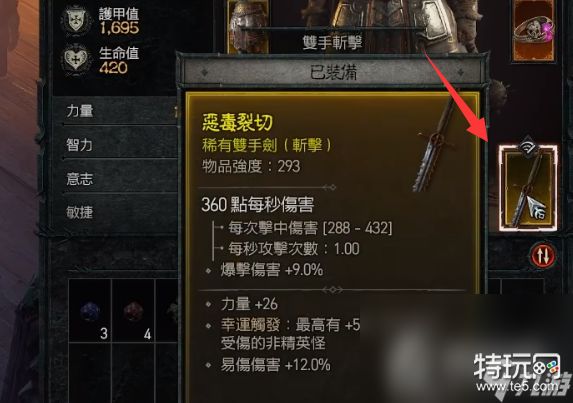Click the 已裝備 tooltip header
The image size is (573, 403).
point(333,72)
